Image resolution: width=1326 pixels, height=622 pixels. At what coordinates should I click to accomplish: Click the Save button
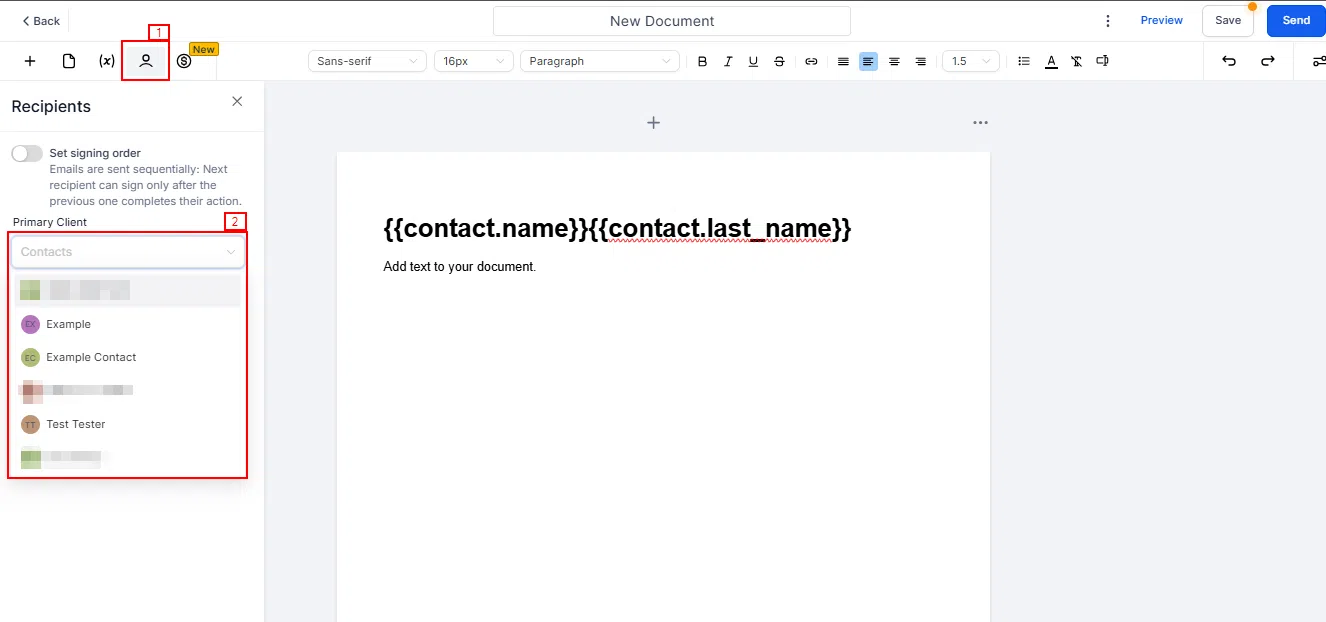[1228, 20]
